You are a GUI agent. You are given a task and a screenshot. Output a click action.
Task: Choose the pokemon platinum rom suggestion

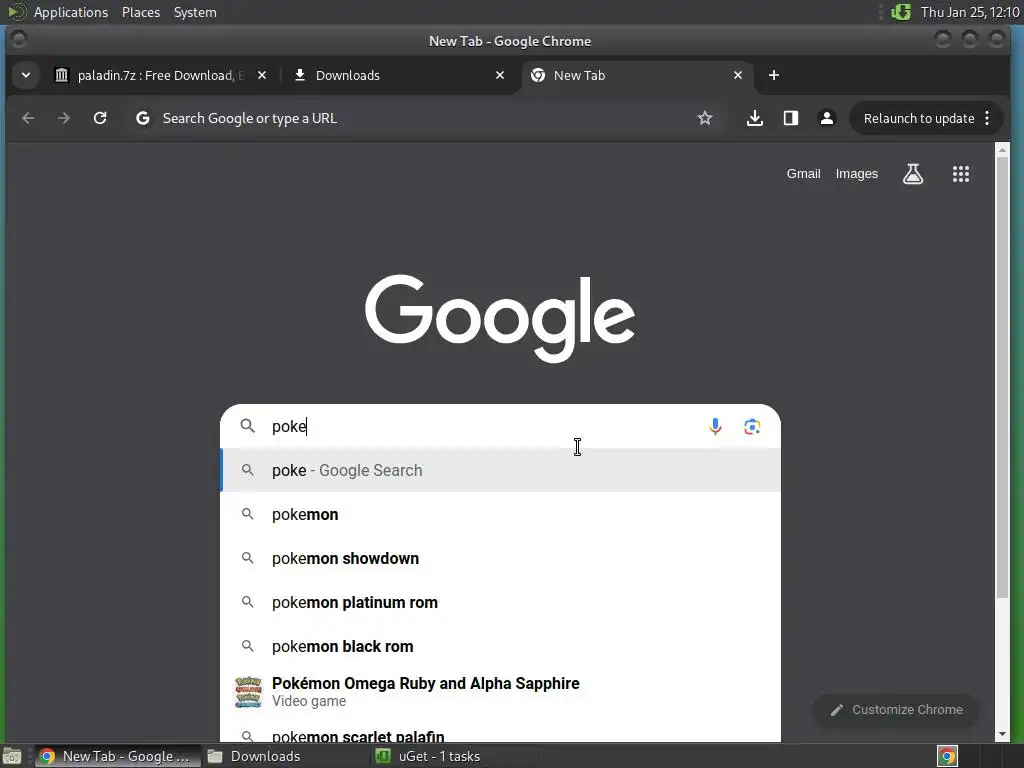point(500,602)
